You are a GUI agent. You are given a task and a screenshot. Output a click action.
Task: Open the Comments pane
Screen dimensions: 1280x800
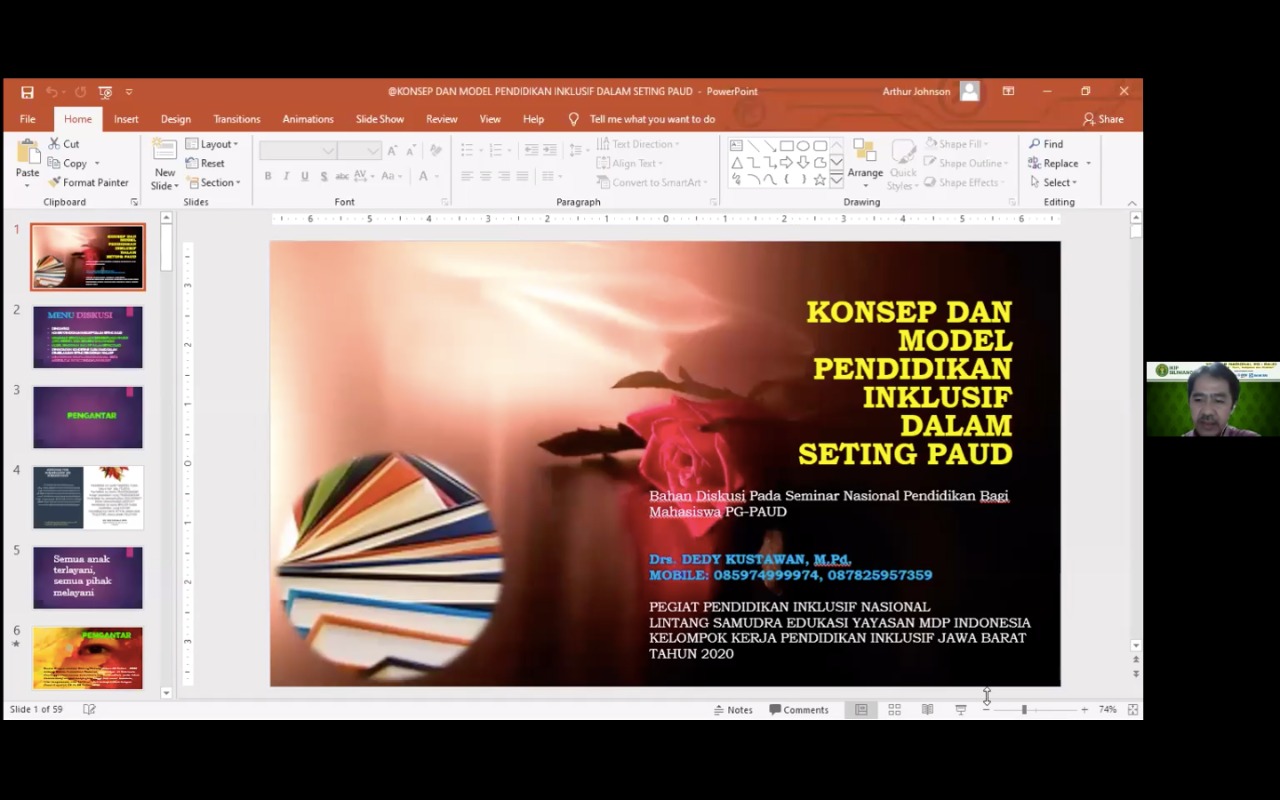[800, 709]
